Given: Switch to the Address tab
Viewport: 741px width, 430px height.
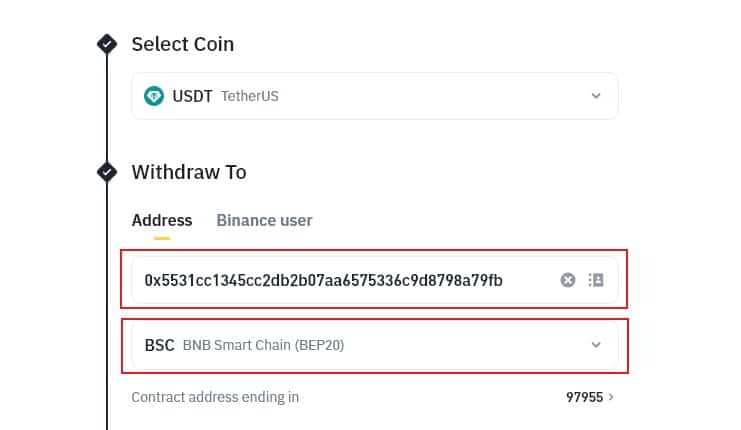Looking at the screenshot, I should coord(161,220).
